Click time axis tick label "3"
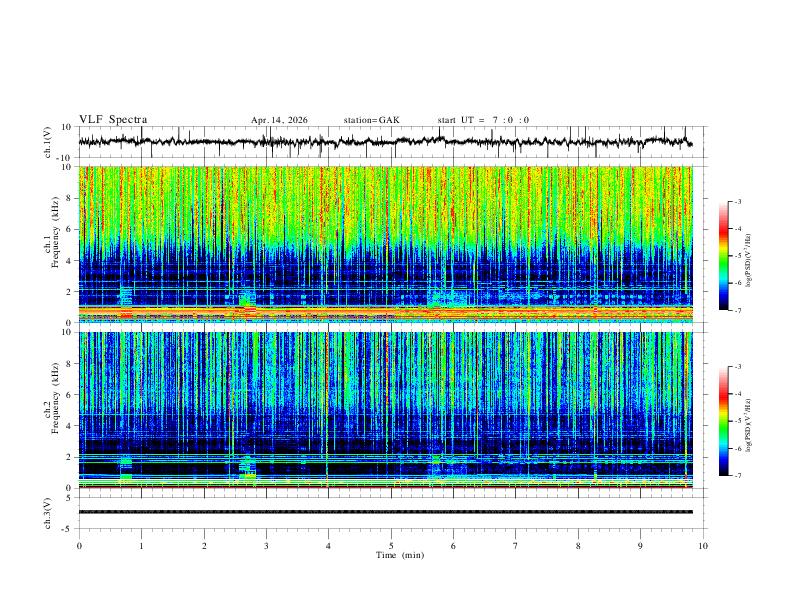792x612 pixels. point(266,546)
